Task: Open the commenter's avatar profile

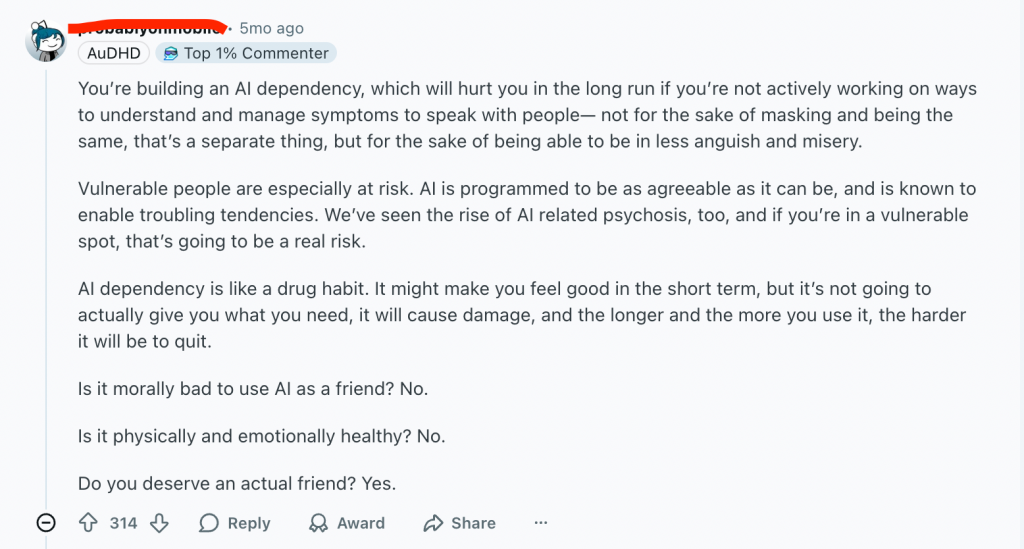Action: [x=46, y=42]
